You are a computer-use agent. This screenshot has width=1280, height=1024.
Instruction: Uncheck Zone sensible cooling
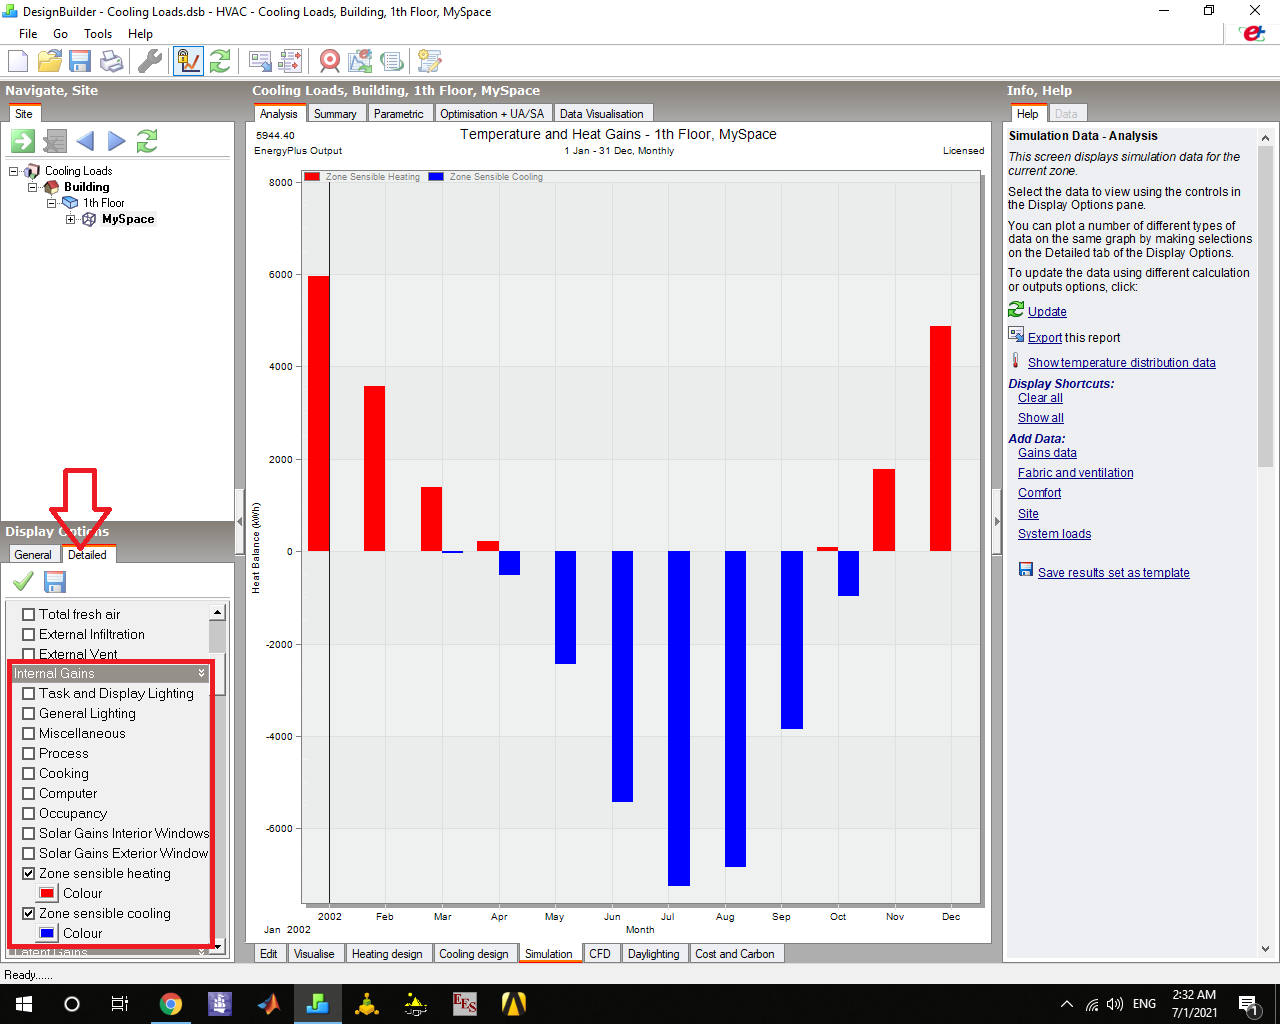click(x=29, y=913)
